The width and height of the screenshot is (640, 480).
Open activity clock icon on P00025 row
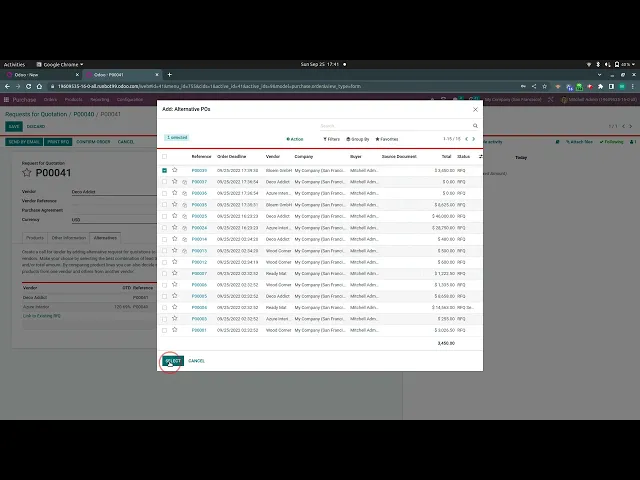pyautogui.click(x=184, y=216)
